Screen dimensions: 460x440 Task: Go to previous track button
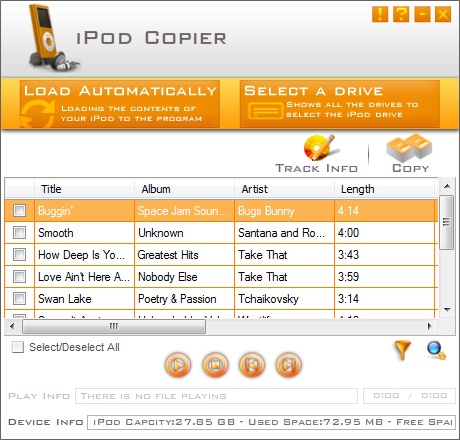coord(252,365)
